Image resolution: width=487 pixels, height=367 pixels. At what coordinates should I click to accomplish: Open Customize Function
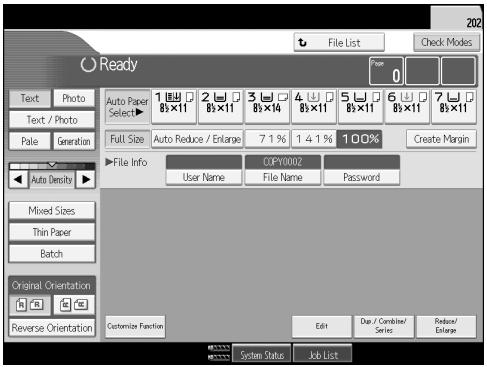(135, 326)
